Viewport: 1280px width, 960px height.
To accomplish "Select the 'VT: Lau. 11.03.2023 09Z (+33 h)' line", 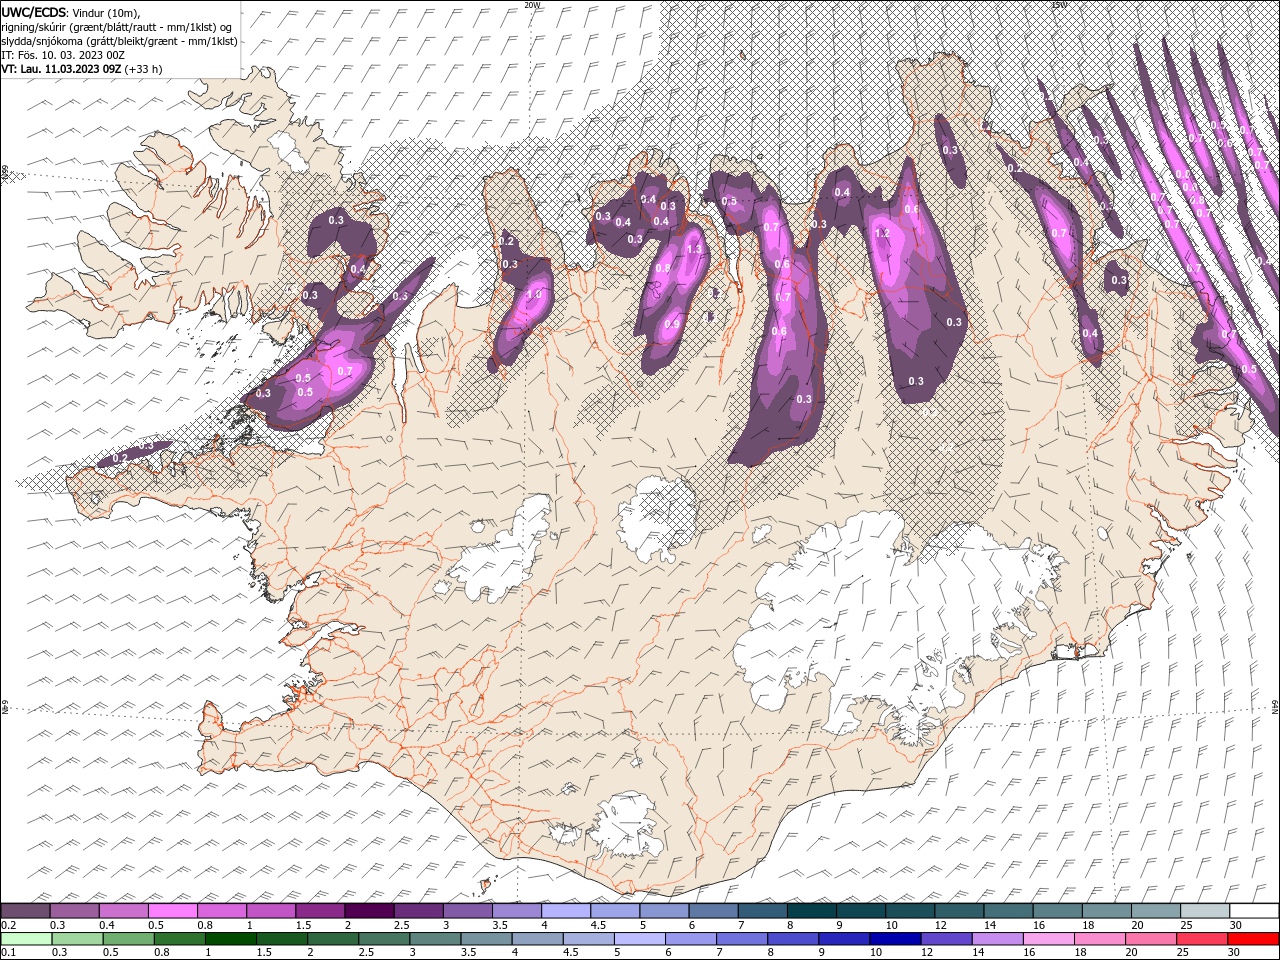I will pyautogui.click(x=82, y=69).
